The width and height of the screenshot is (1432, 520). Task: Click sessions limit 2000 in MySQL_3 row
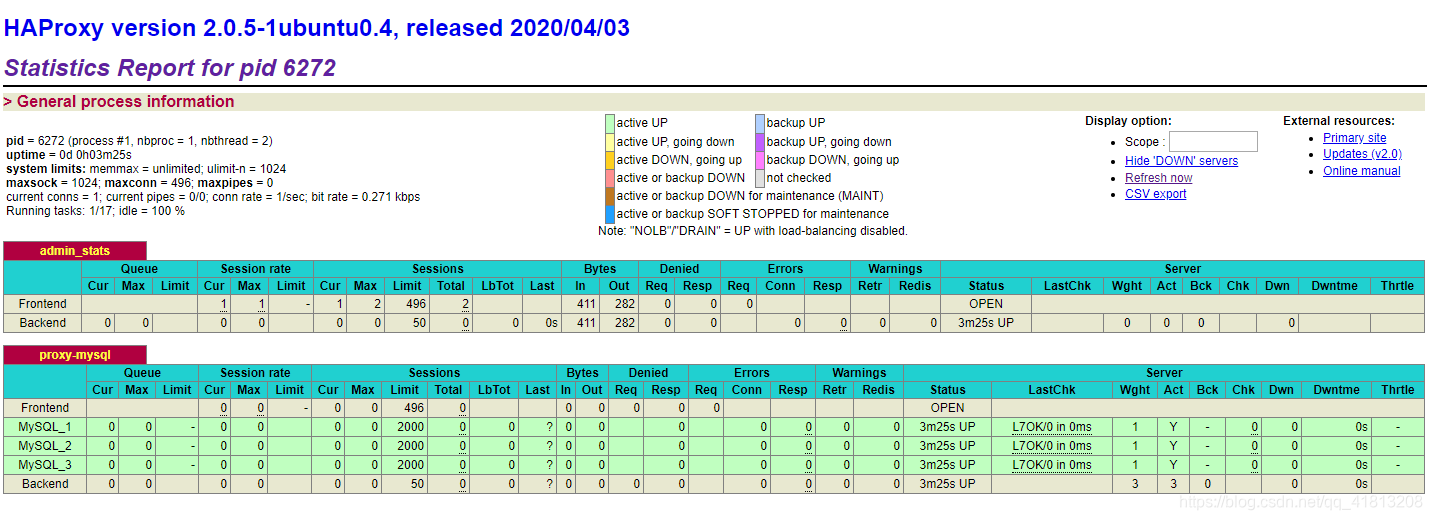click(411, 465)
